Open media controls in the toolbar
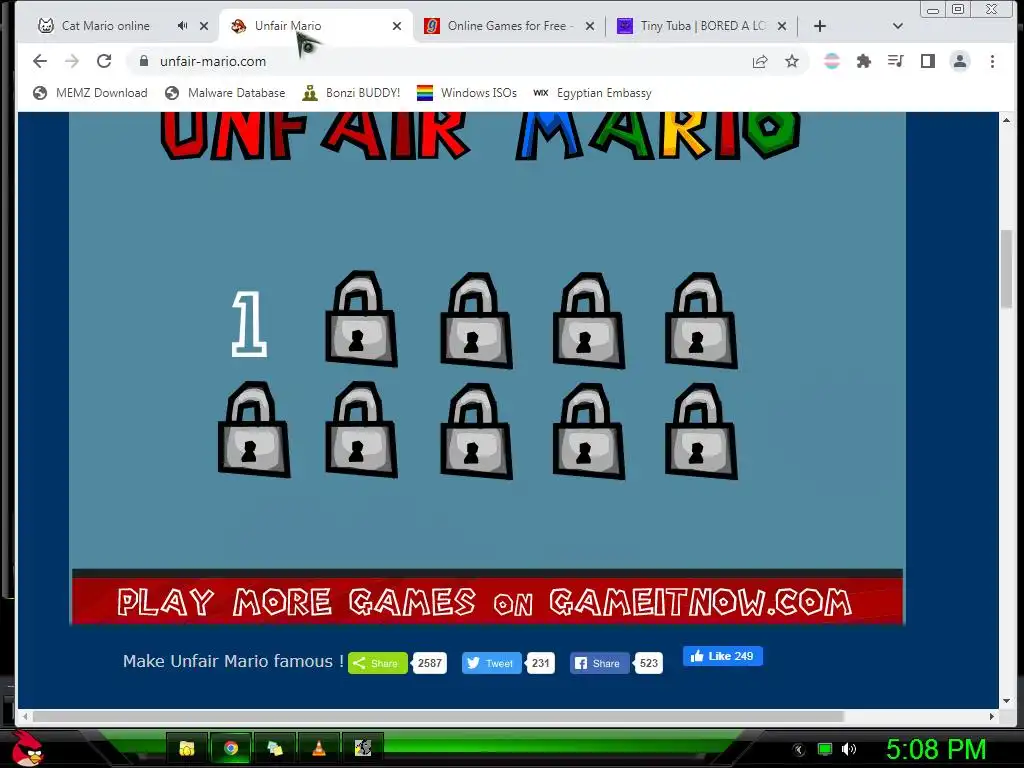The width and height of the screenshot is (1024, 768). pos(895,61)
